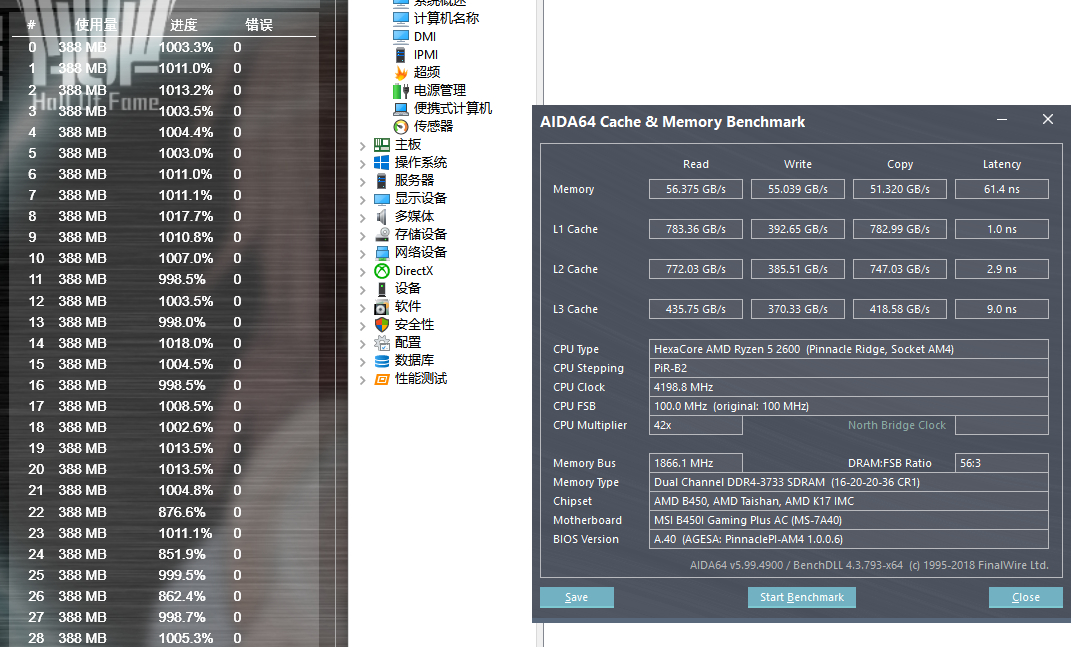Expand the 服务器 tree node
Image resolution: width=1086 pixels, height=647 pixels.
coord(362,181)
